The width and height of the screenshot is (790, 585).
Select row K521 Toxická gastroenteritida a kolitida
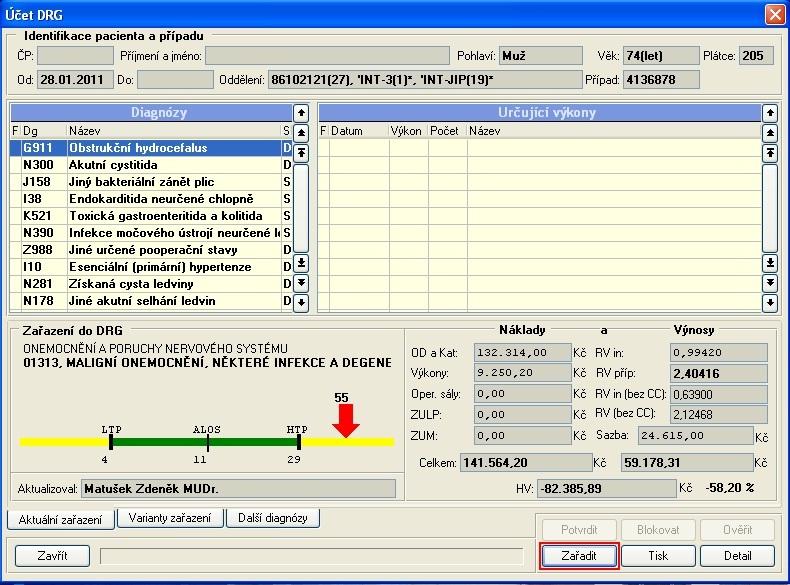[x=151, y=216]
